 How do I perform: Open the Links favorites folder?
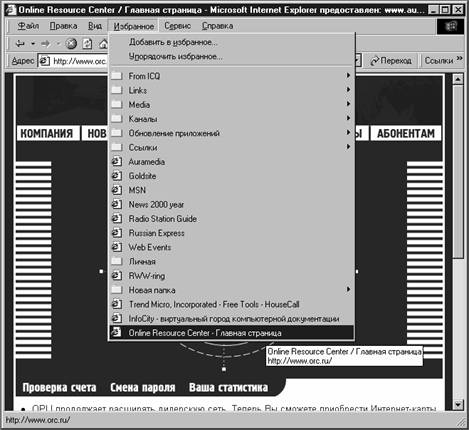pyautogui.click(x=138, y=90)
